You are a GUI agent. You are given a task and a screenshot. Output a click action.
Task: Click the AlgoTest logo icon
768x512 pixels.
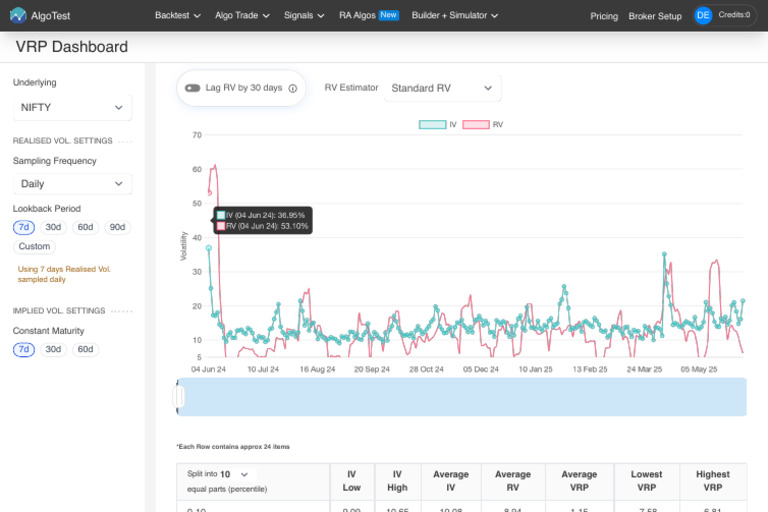point(18,15)
